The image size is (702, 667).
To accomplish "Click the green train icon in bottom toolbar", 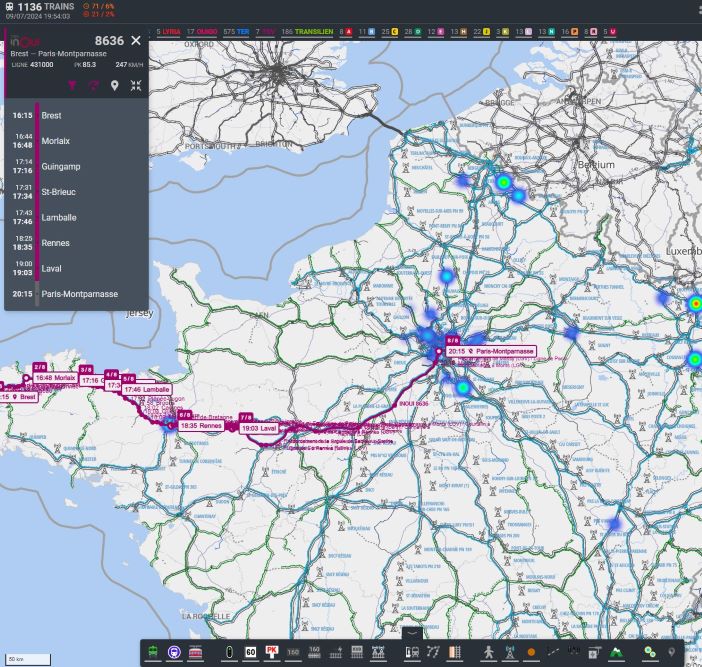I will click(x=153, y=652).
